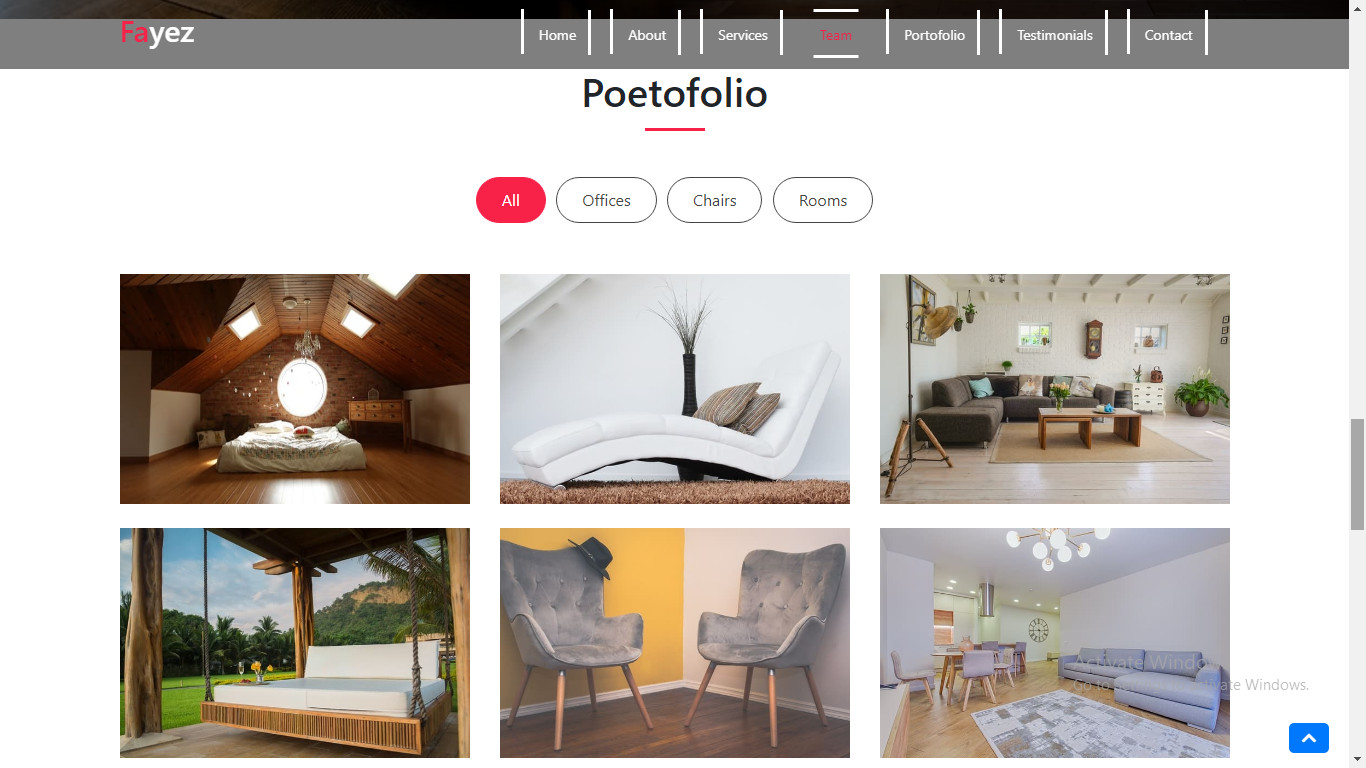Select the All portfolio filter

coord(511,200)
